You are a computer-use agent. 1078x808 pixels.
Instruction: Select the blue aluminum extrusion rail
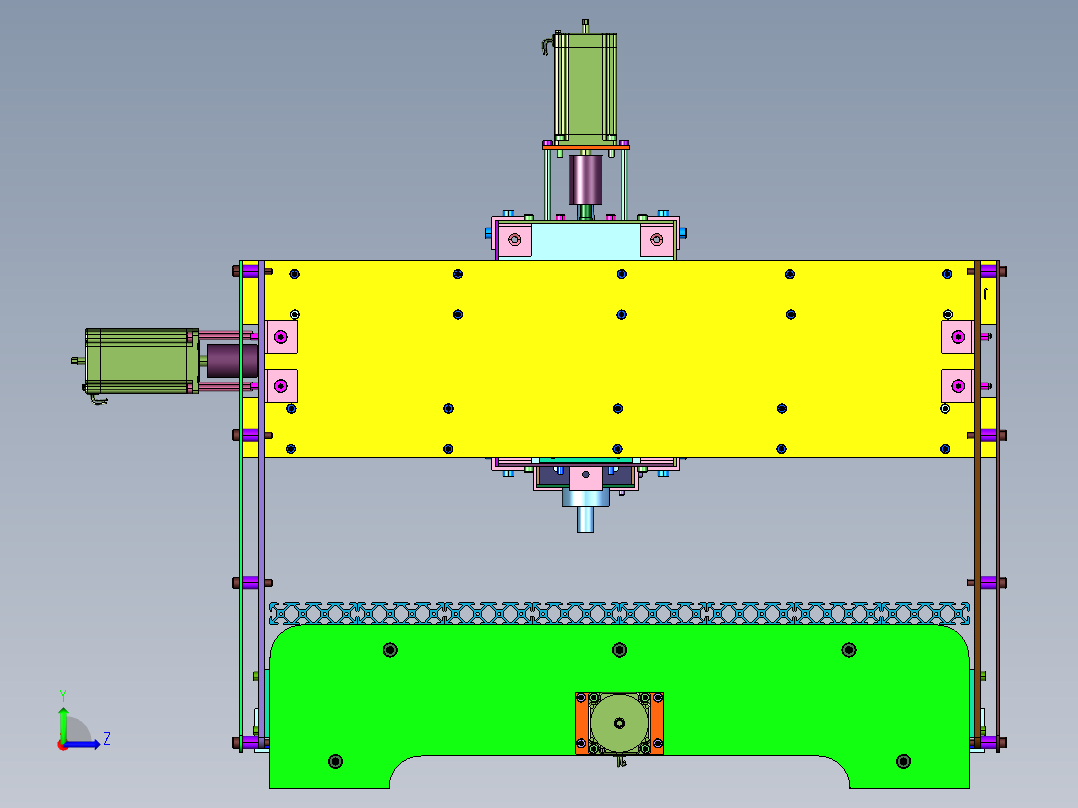pyautogui.click(x=620, y=612)
